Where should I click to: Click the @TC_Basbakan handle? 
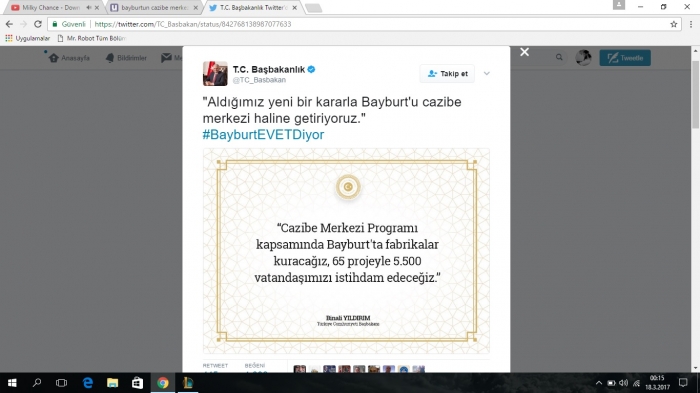(x=259, y=80)
